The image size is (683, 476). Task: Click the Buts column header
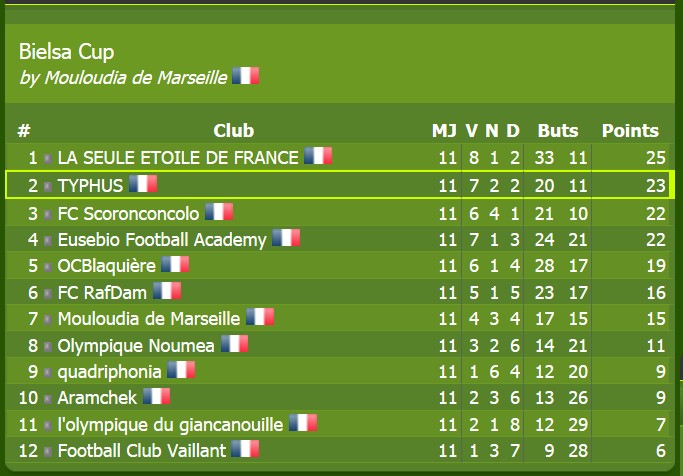coord(558,131)
